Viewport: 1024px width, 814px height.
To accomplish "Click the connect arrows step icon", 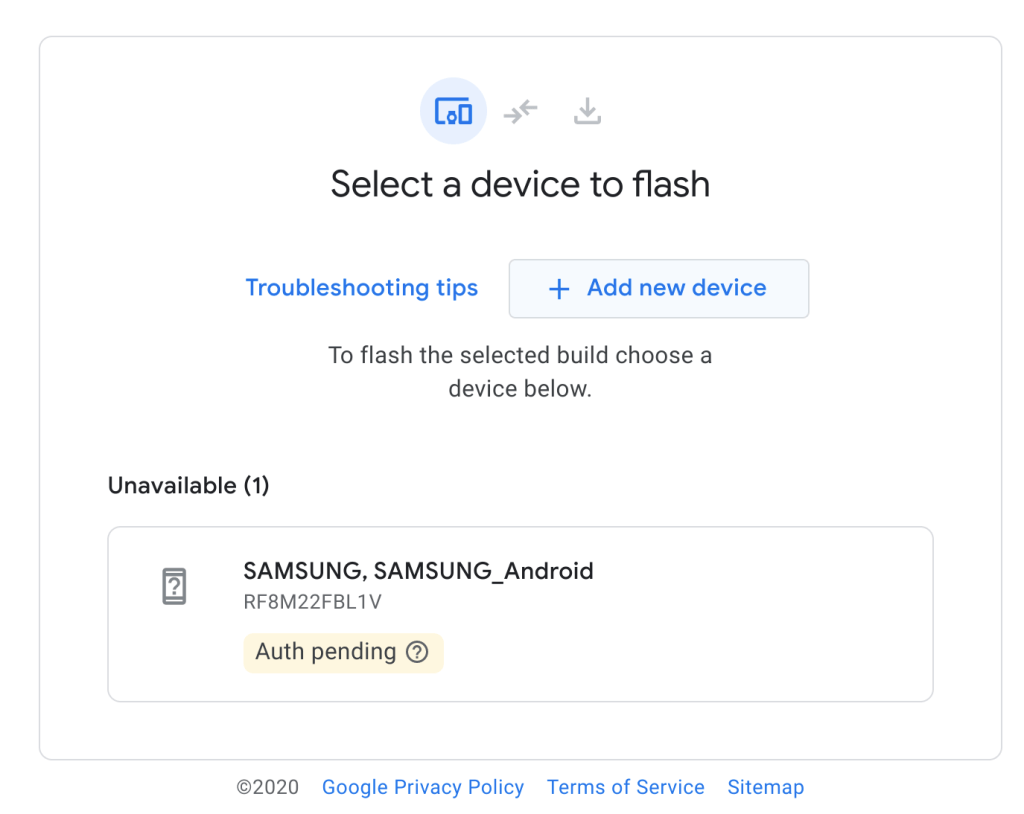I will pos(521,111).
